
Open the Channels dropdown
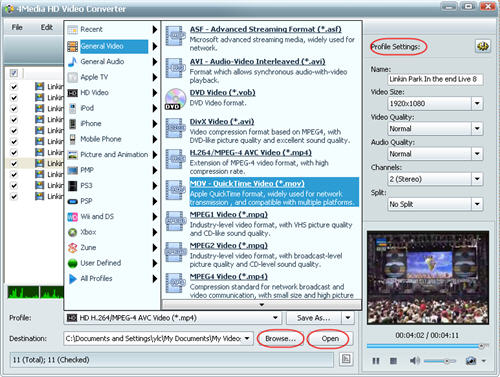pos(477,179)
